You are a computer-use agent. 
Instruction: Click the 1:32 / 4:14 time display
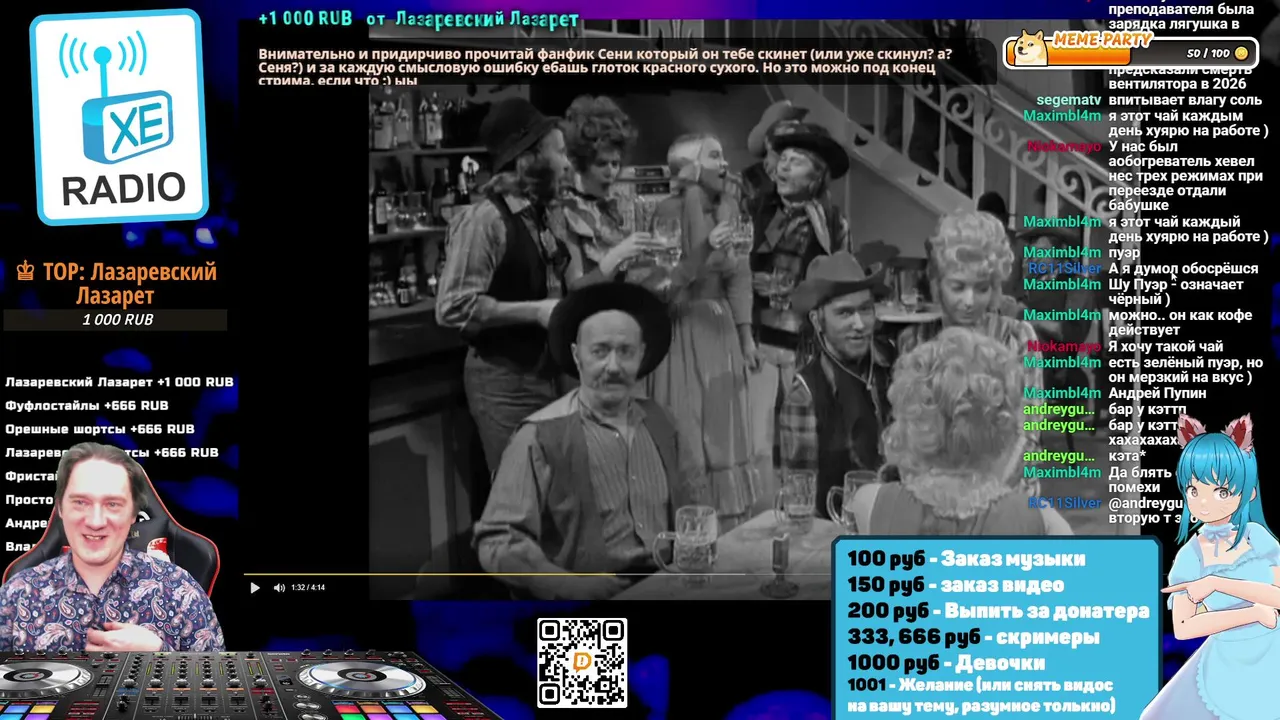(x=308, y=588)
